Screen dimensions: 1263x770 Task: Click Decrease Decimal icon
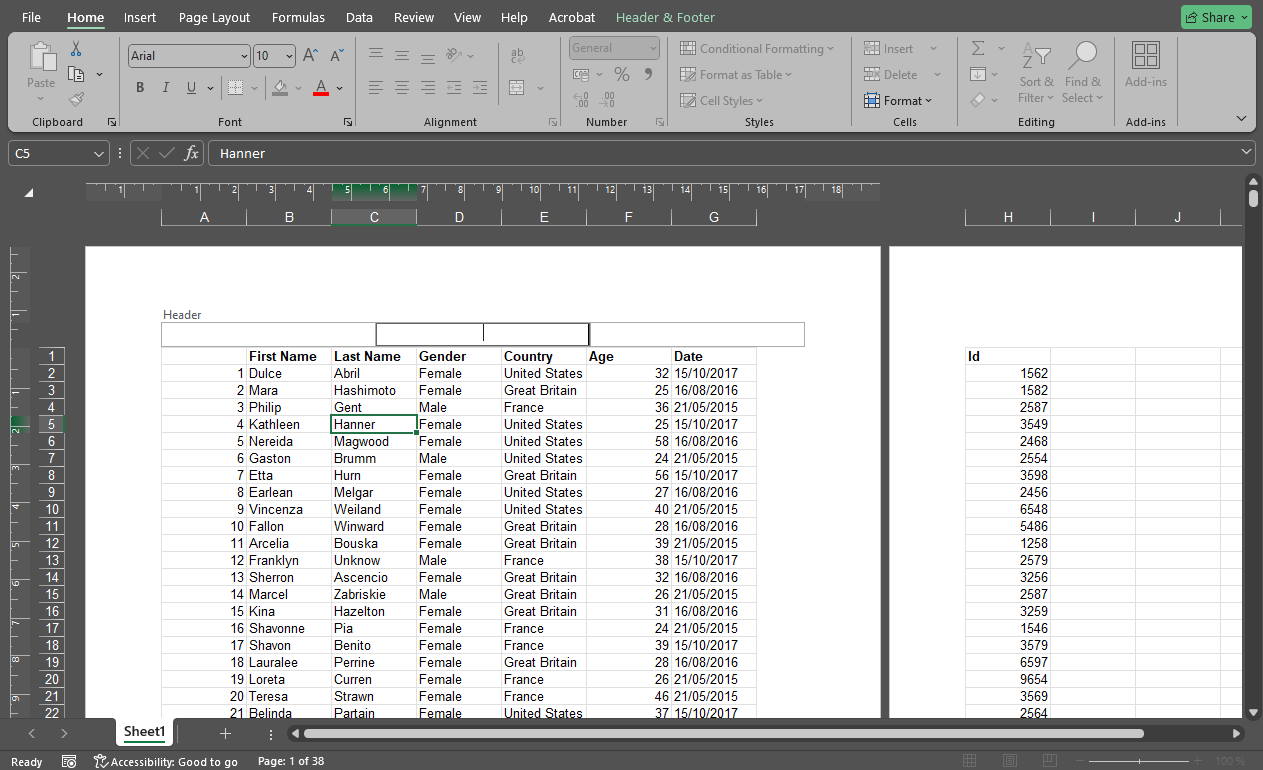click(x=607, y=100)
